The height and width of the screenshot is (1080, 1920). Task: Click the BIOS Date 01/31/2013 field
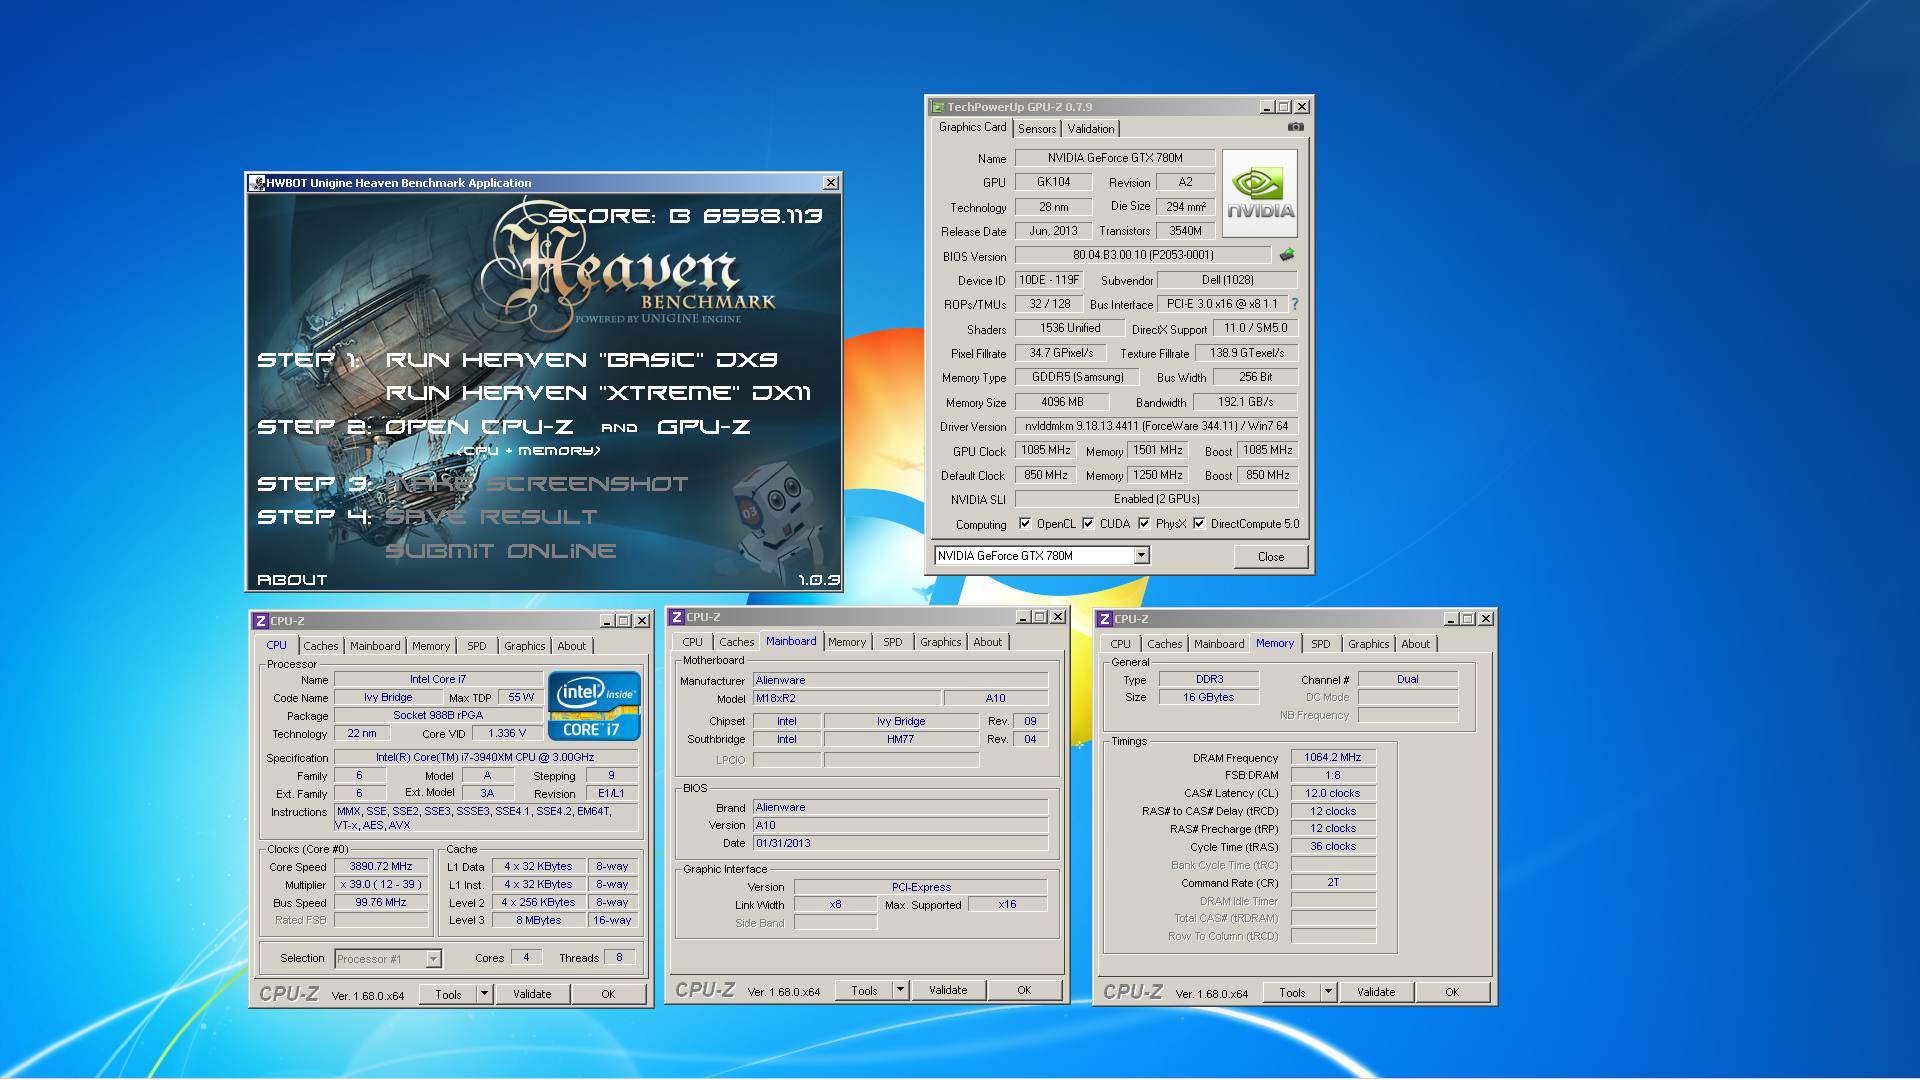(x=900, y=844)
